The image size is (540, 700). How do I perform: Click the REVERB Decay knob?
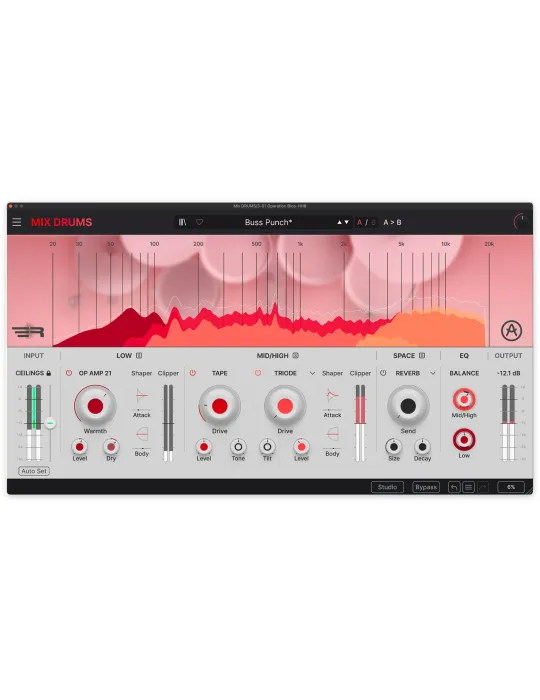click(x=422, y=447)
